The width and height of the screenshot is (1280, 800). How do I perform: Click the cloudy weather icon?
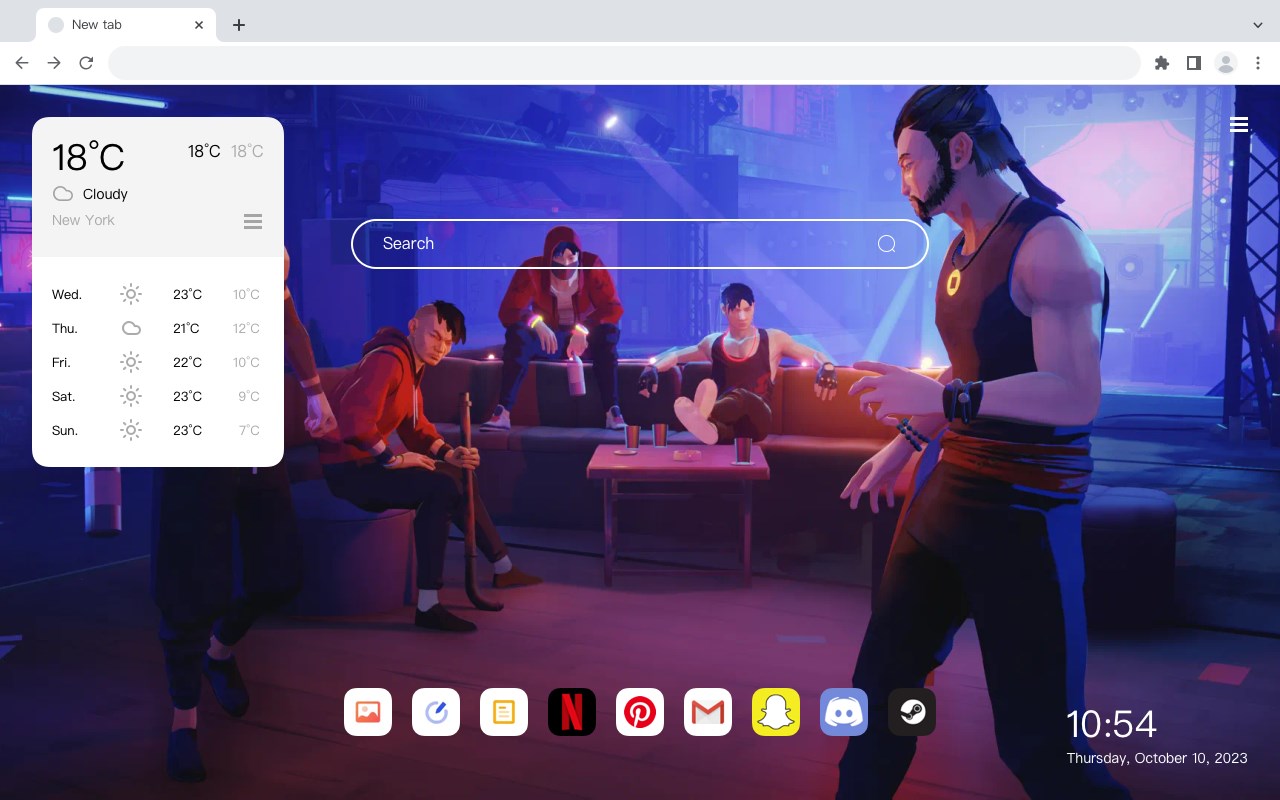click(63, 194)
